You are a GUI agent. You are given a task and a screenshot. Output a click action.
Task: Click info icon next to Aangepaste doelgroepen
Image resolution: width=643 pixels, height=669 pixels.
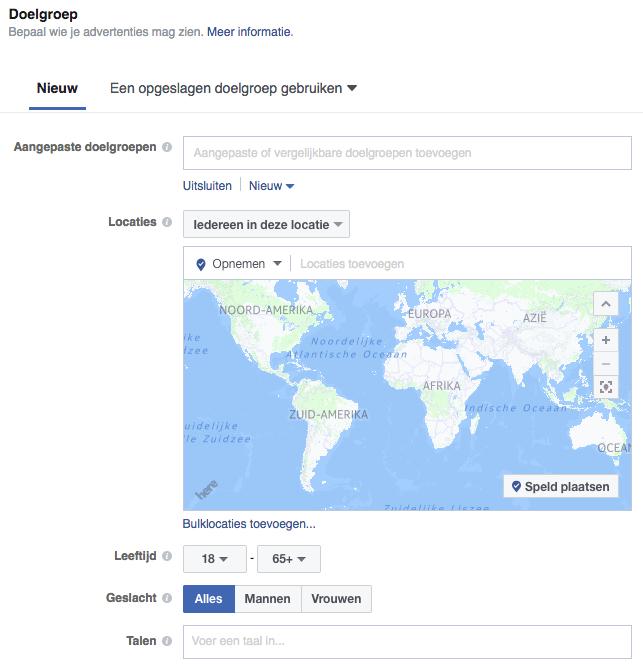coord(167,148)
